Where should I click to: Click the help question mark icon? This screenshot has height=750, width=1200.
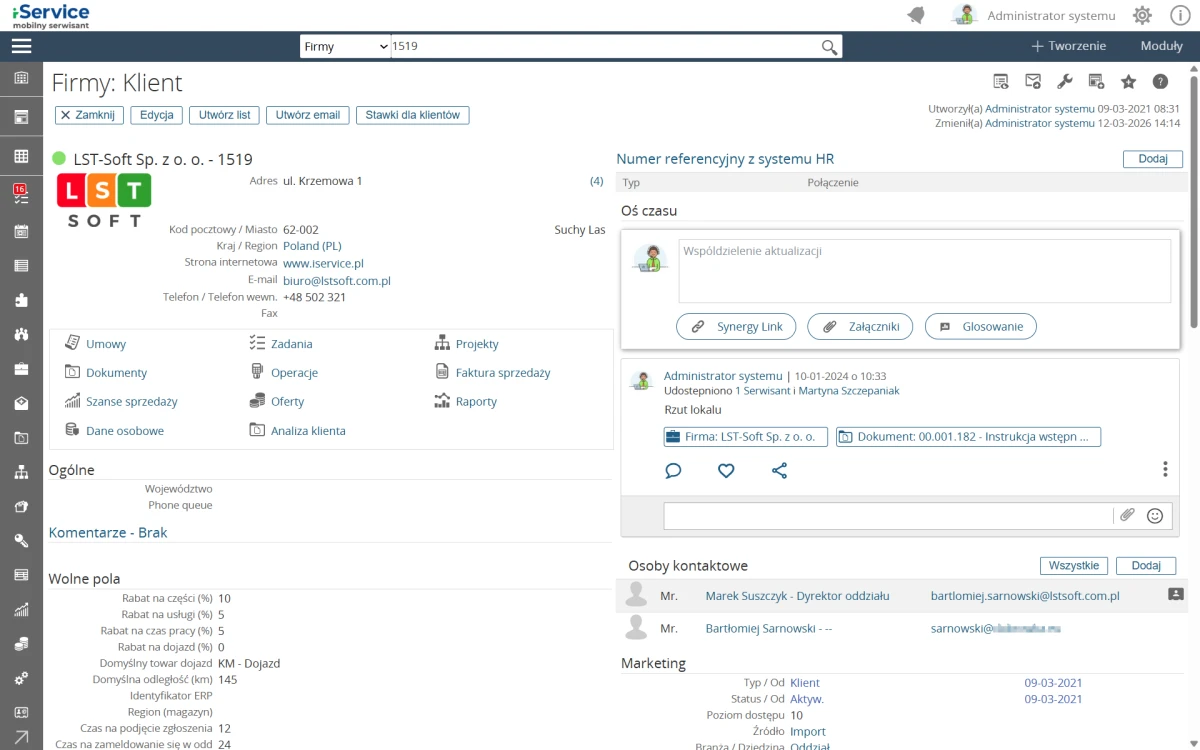(1160, 82)
